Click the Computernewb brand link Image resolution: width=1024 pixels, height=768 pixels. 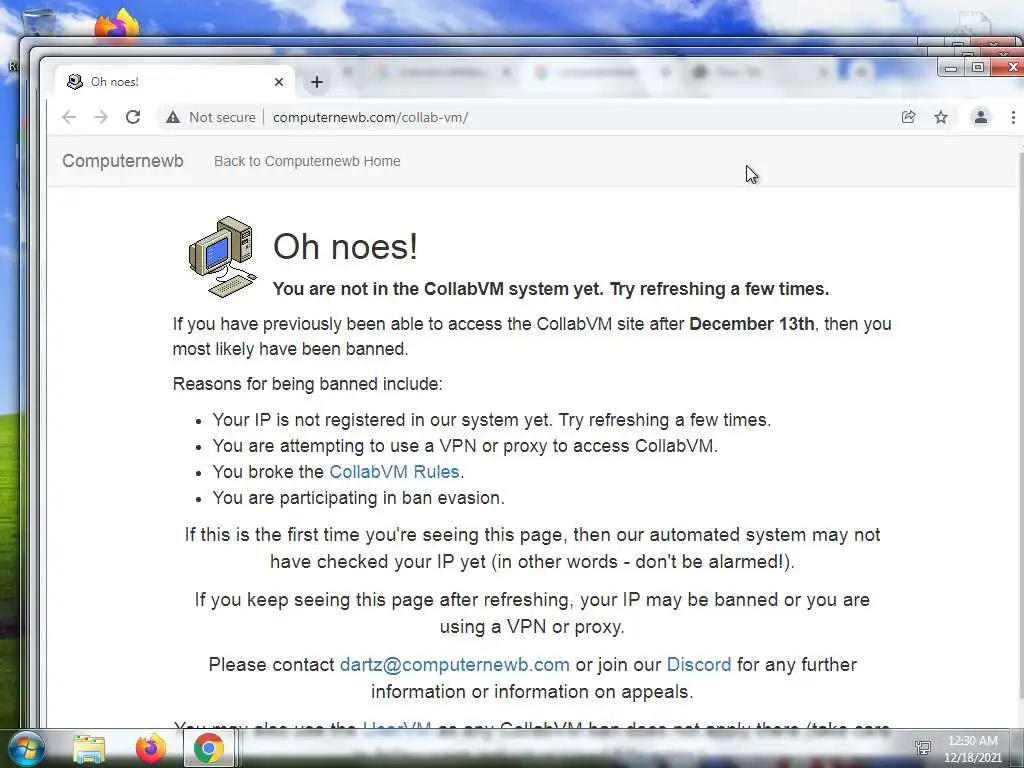click(x=123, y=161)
